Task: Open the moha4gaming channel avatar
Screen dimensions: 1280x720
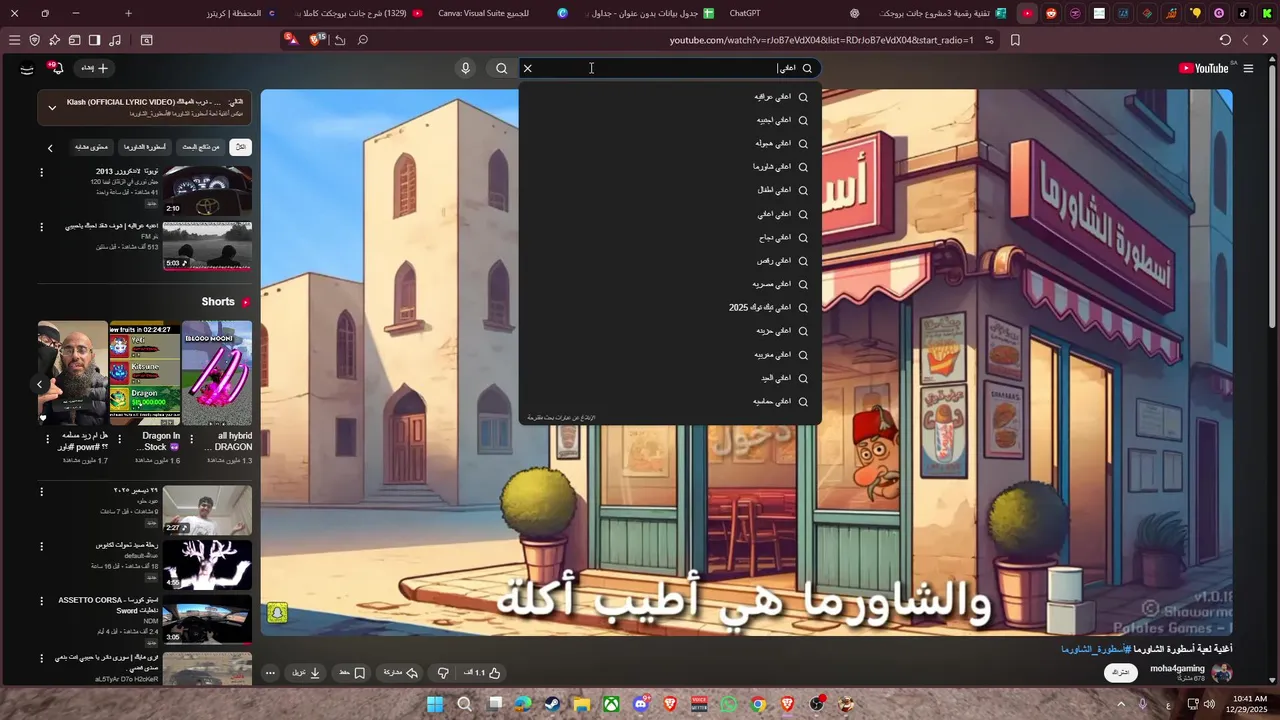Action: pyautogui.click(x=1221, y=673)
